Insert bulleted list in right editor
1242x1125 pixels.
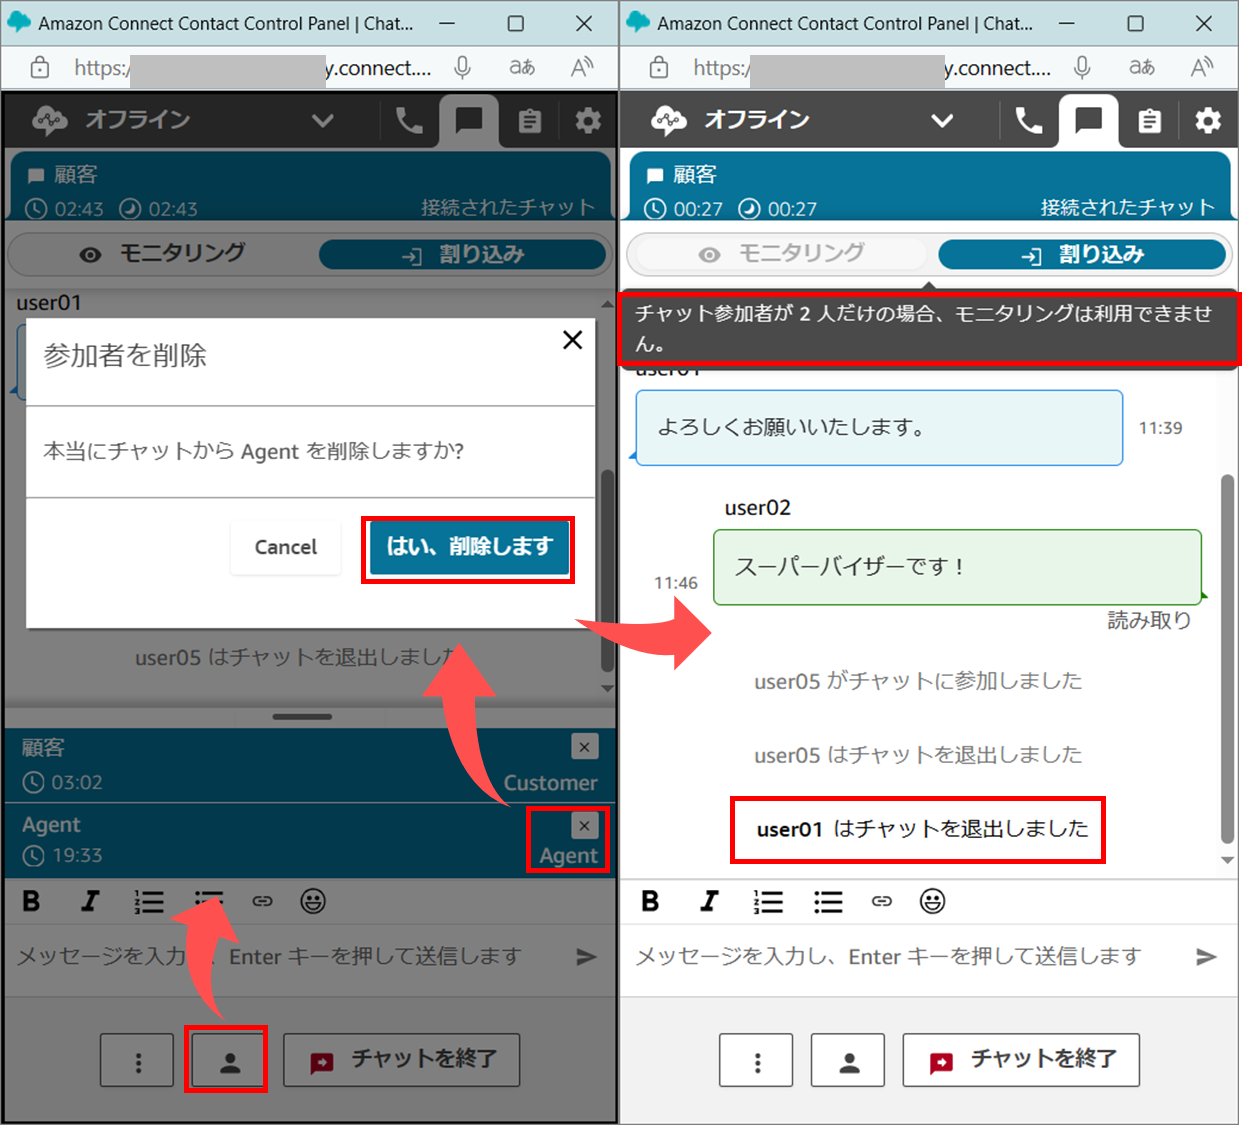(x=828, y=902)
